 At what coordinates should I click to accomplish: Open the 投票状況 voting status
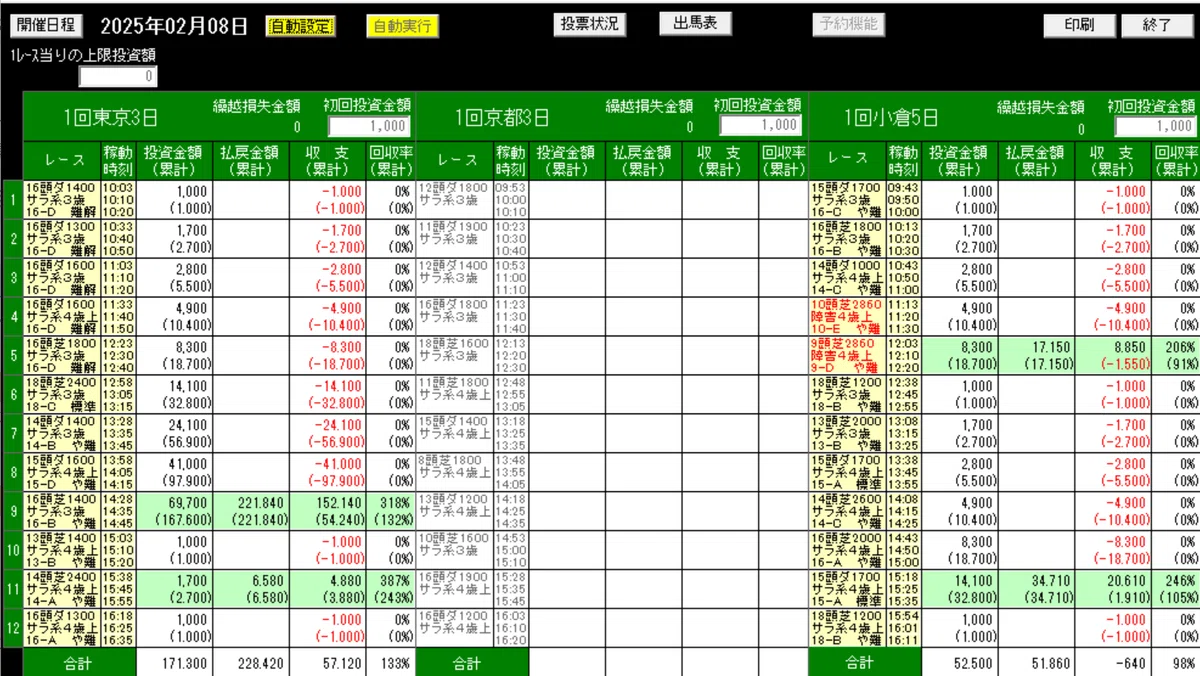(590, 24)
